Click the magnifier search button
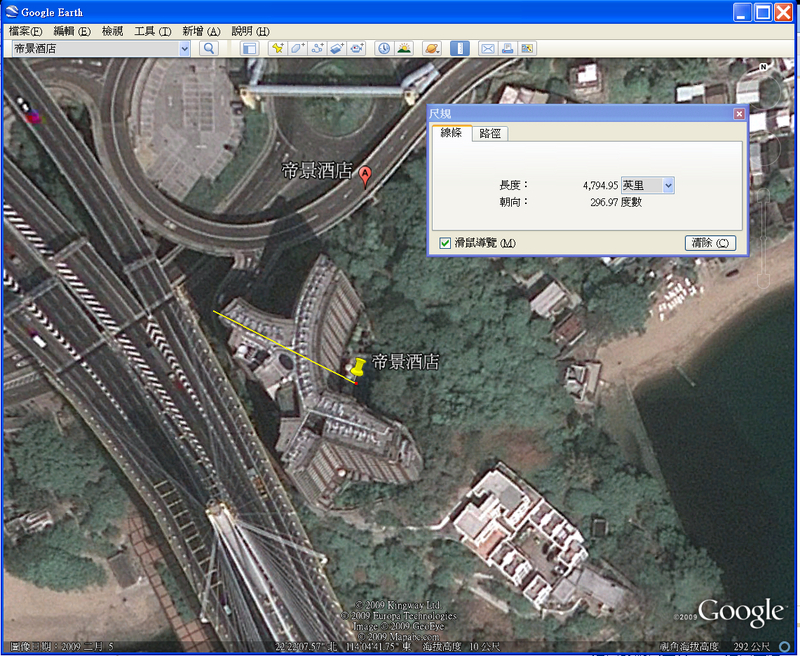The image size is (800, 656). (209, 48)
